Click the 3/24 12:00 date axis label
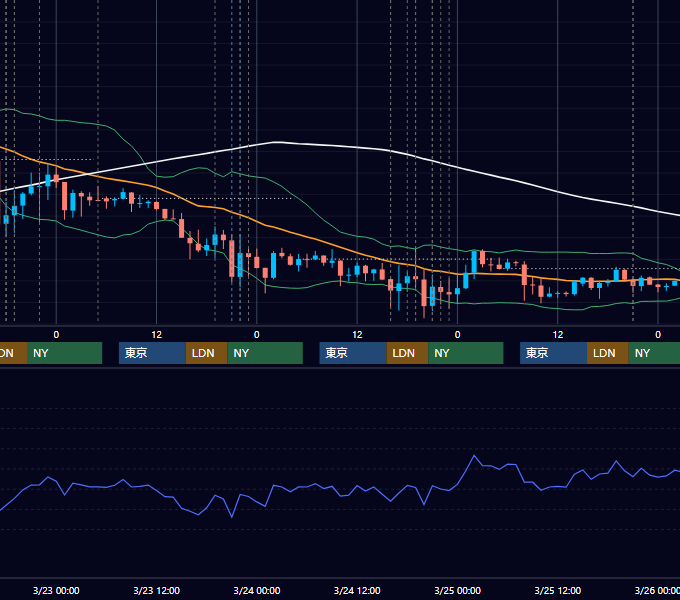The image size is (680, 600). click(x=357, y=590)
